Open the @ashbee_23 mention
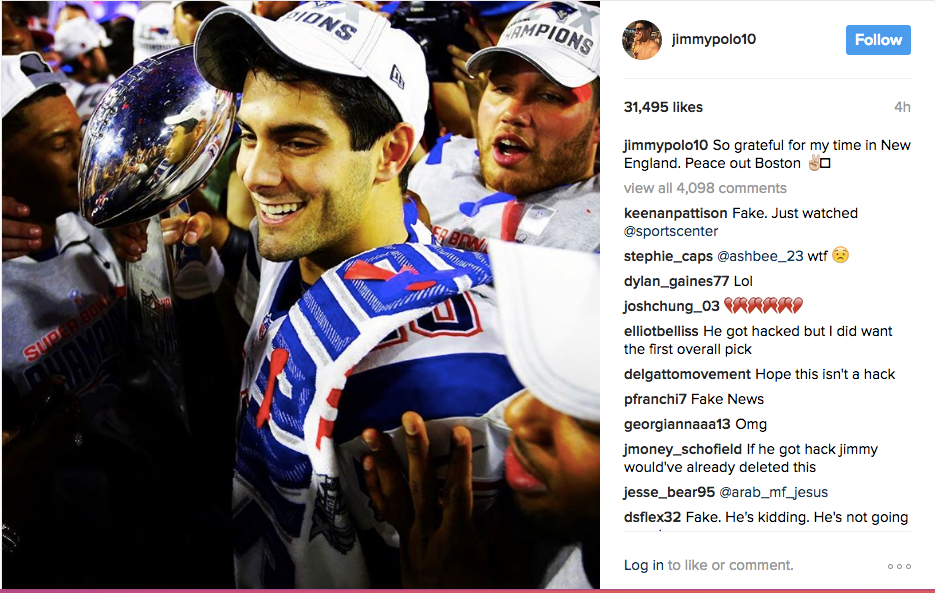Viewport: 935px width, 593px height. 760,256
